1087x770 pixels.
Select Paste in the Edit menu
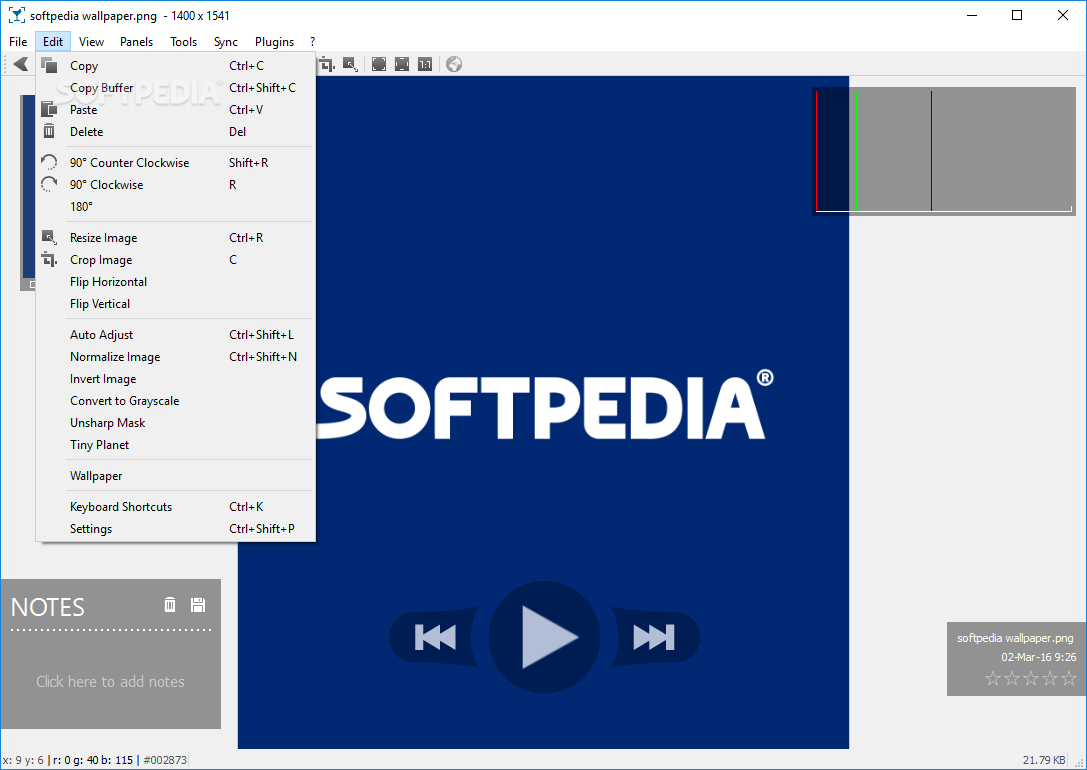point(176,110)
